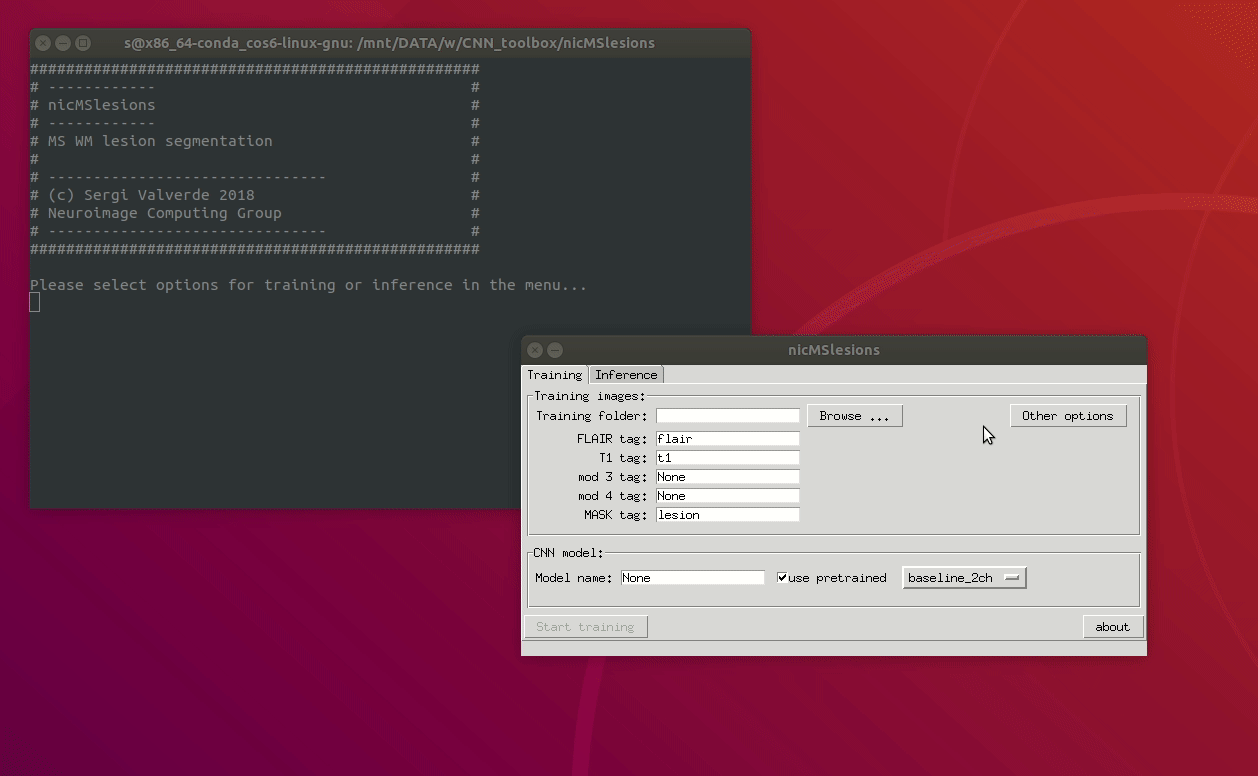This screenshot has height=776, width=1258.
Task: Select the Training tab
Action: (555, 375)
